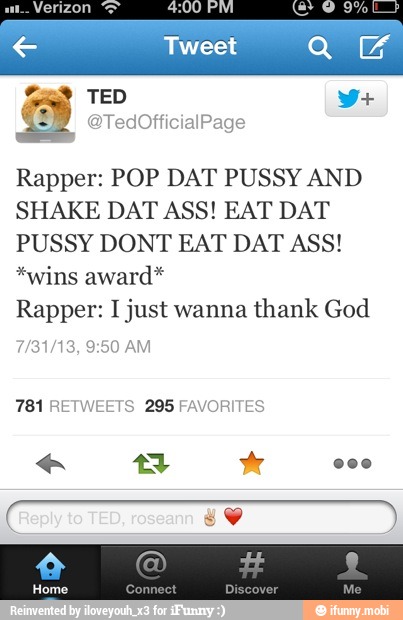The height and width of the screenshot is (620, 403).
Task: Open more options three-dot menu
Action: pos(352,463)
